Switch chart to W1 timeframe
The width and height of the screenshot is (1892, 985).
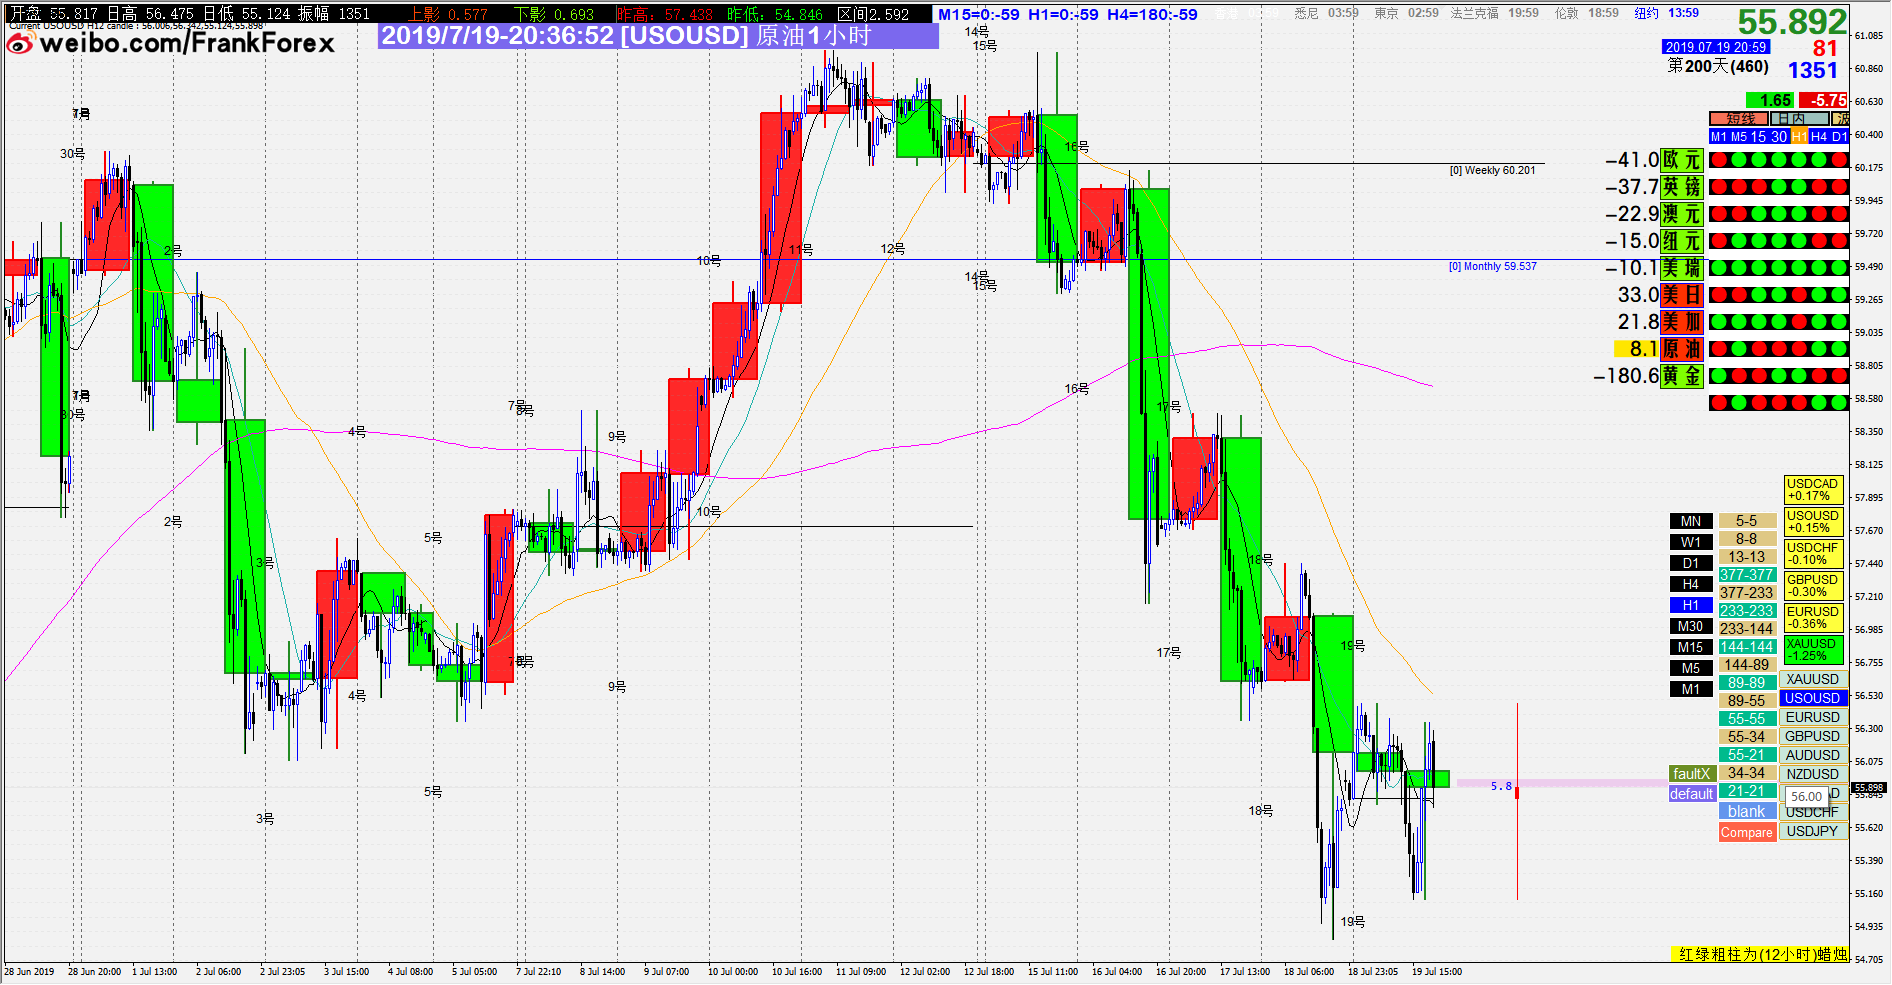pos(1690,542)
